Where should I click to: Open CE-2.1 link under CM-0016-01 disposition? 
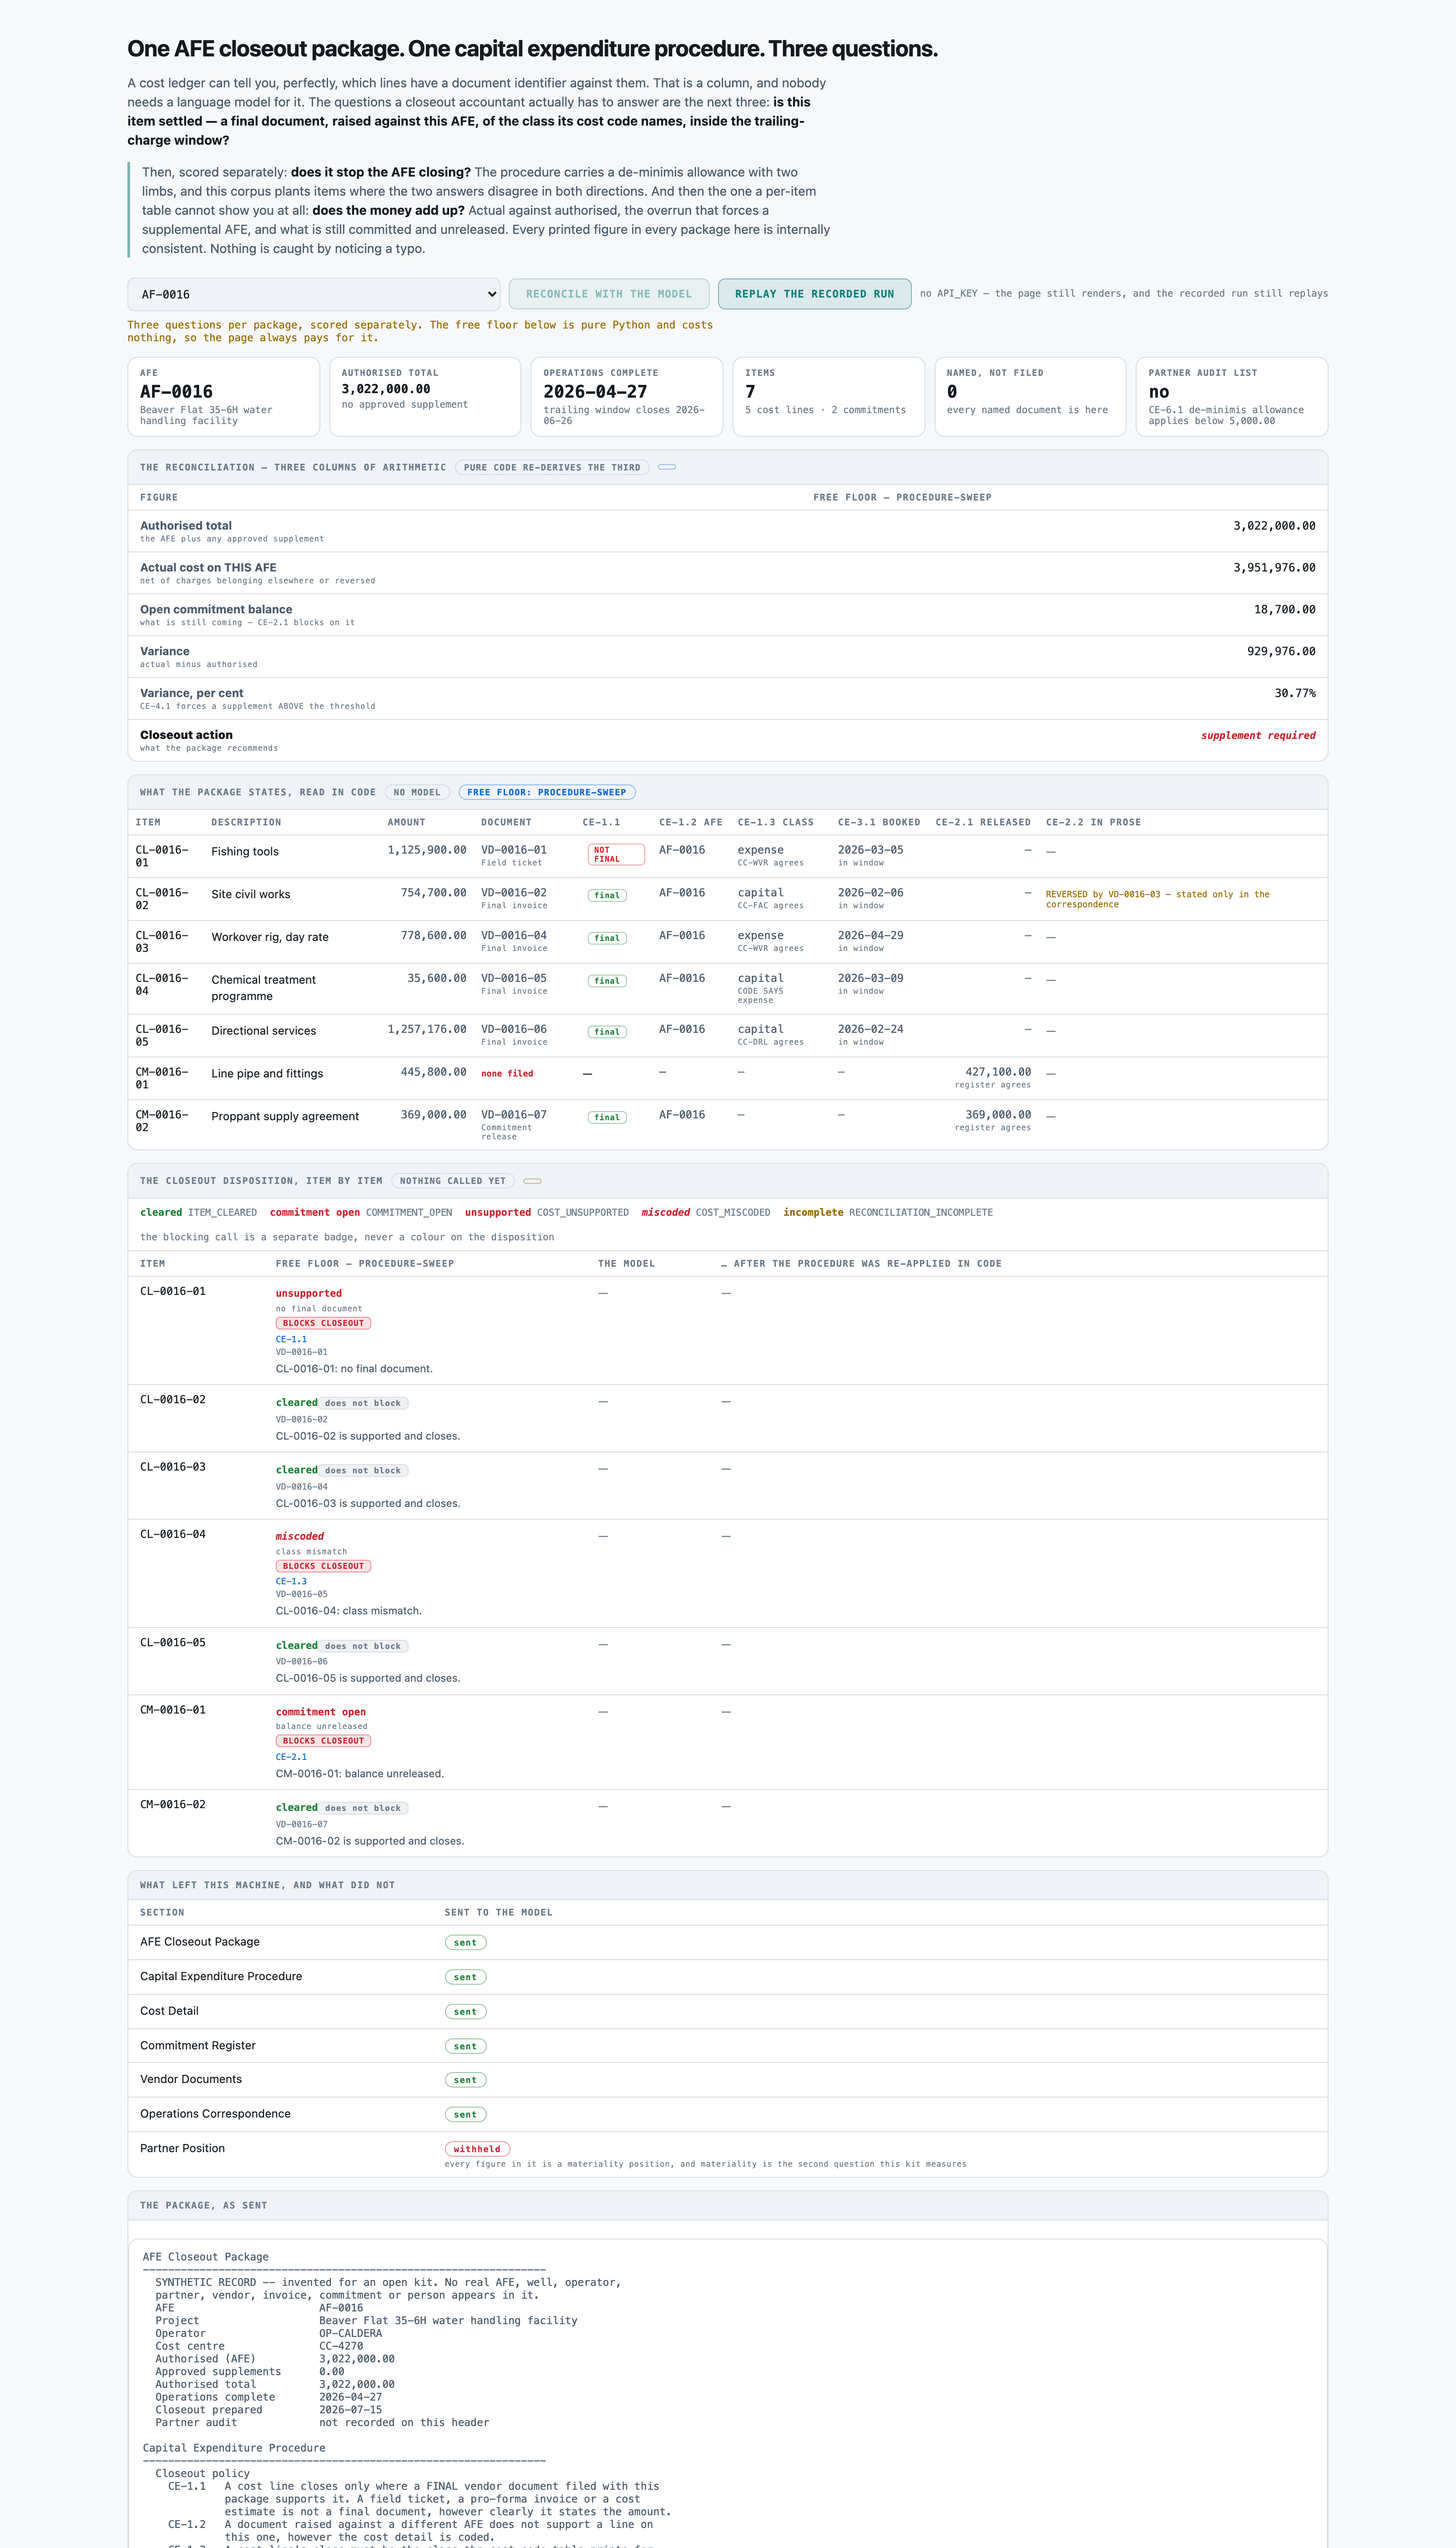point(291,1757)
